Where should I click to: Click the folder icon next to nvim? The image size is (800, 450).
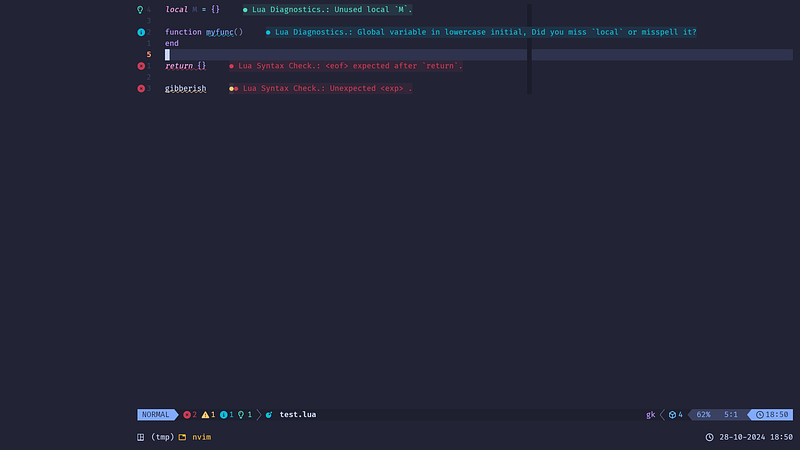182,437
